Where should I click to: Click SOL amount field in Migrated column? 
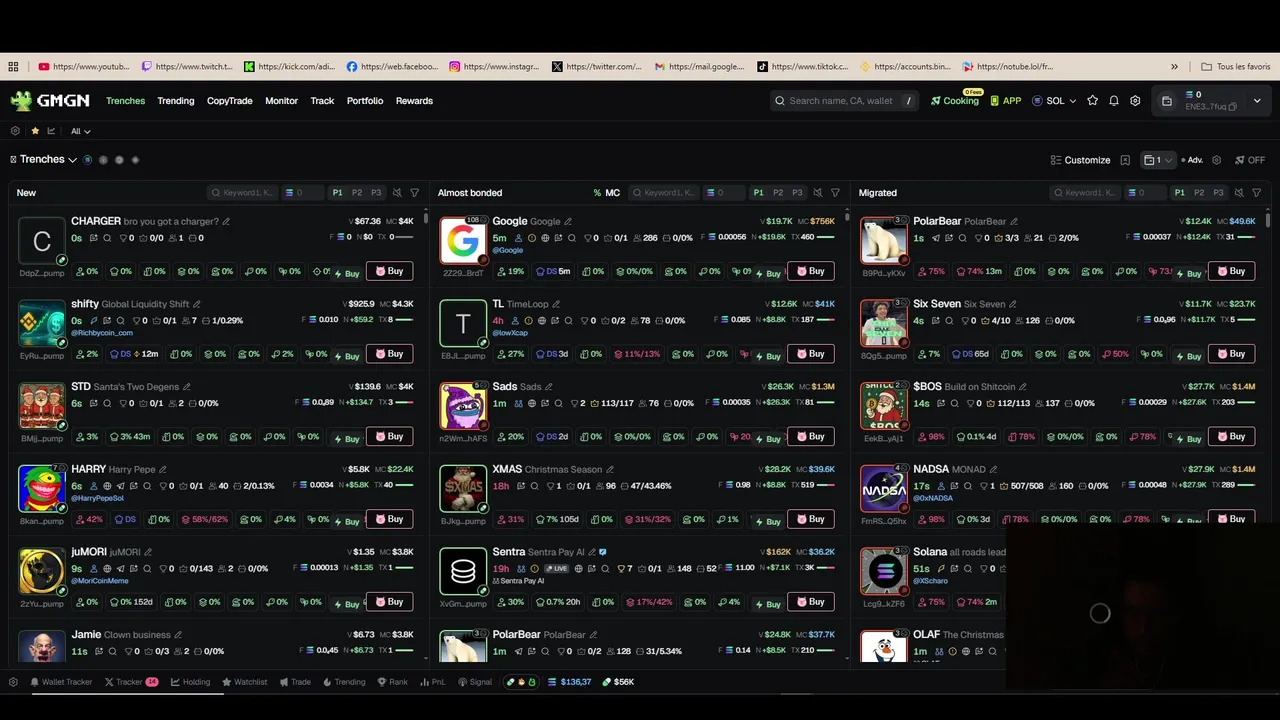click(x=1147, y=193)
